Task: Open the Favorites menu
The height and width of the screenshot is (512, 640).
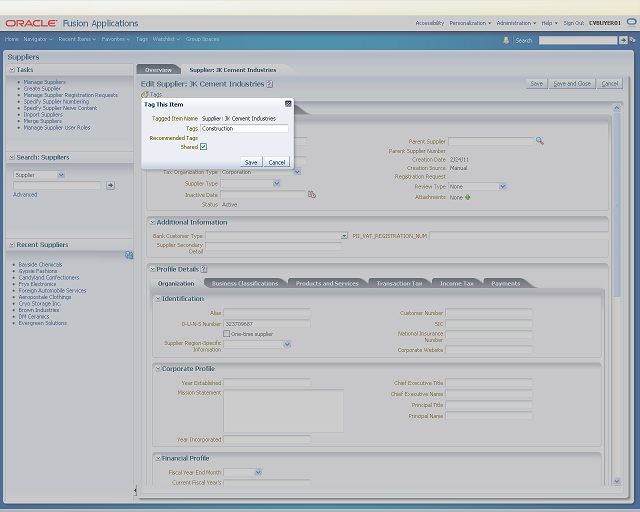Action: point(116,39)
